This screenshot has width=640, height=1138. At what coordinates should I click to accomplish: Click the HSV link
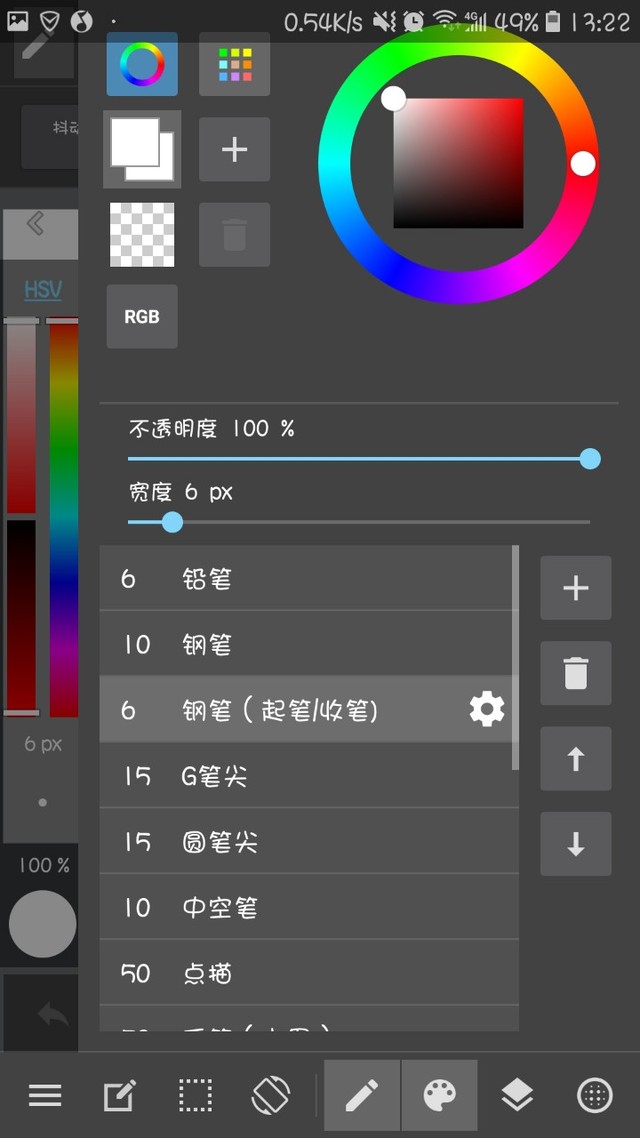coord(43,290)
